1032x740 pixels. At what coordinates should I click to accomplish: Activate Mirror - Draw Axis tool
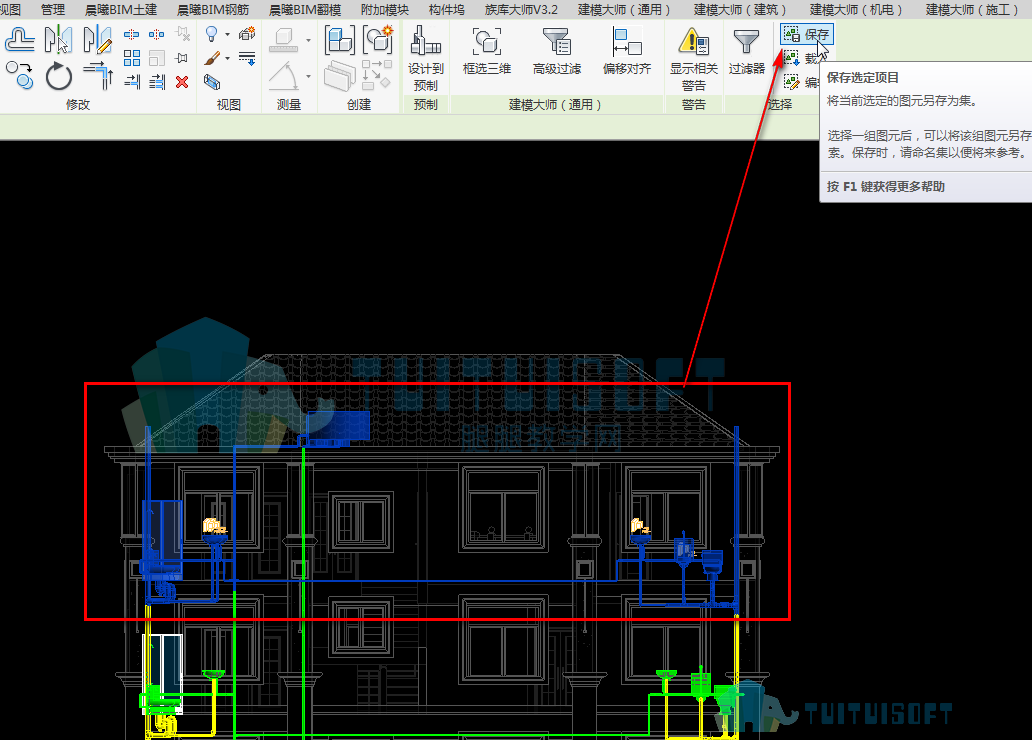97,40
